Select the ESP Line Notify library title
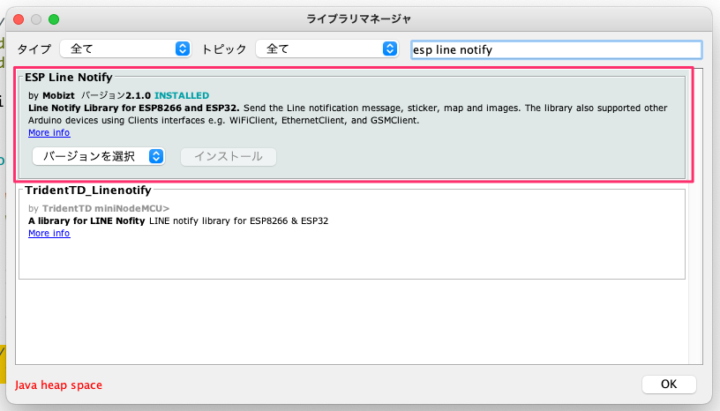 click(x=68, y=77)
